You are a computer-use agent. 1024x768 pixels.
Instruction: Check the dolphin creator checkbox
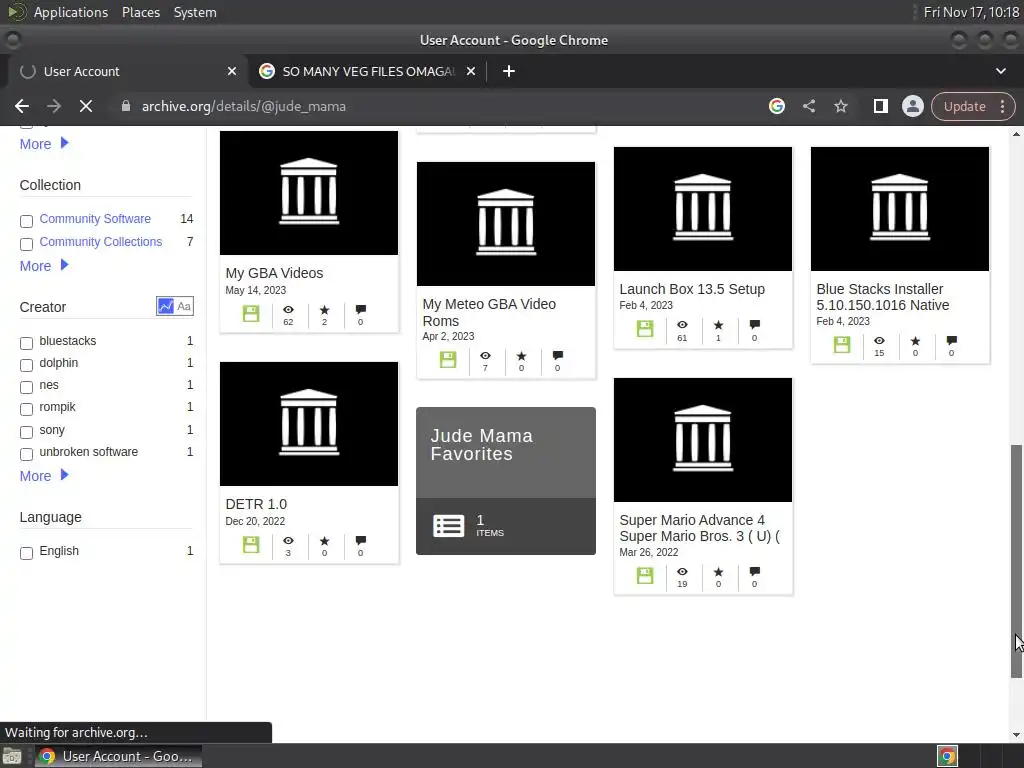point(26,364)
